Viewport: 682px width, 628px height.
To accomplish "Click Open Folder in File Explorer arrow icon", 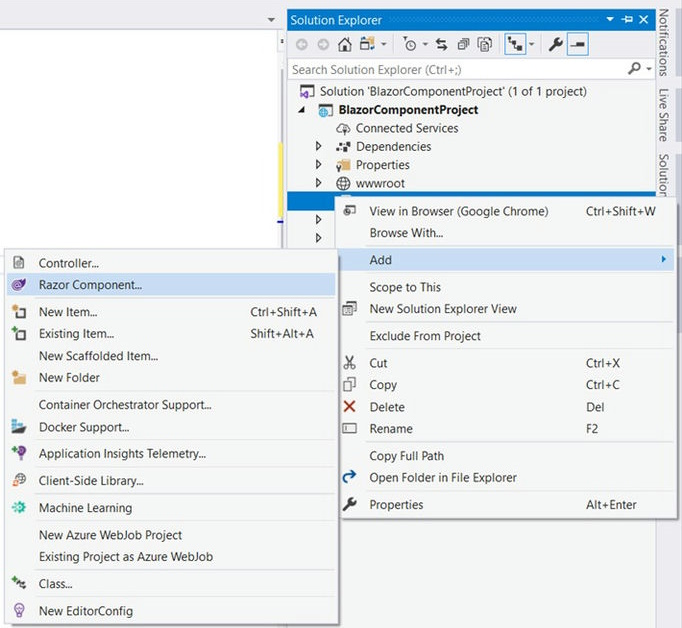I will click(x=349, y=477).
